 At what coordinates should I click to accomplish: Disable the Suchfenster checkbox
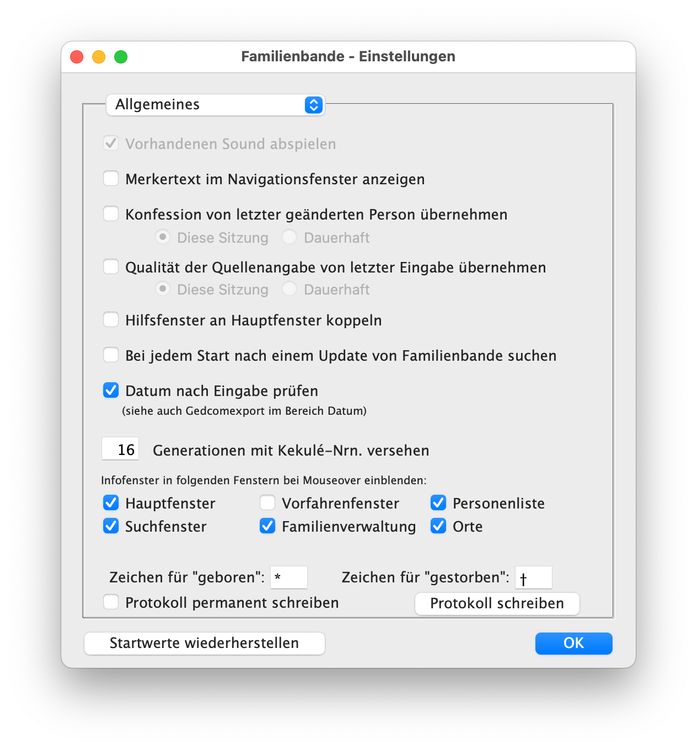[x=111, y=526]
